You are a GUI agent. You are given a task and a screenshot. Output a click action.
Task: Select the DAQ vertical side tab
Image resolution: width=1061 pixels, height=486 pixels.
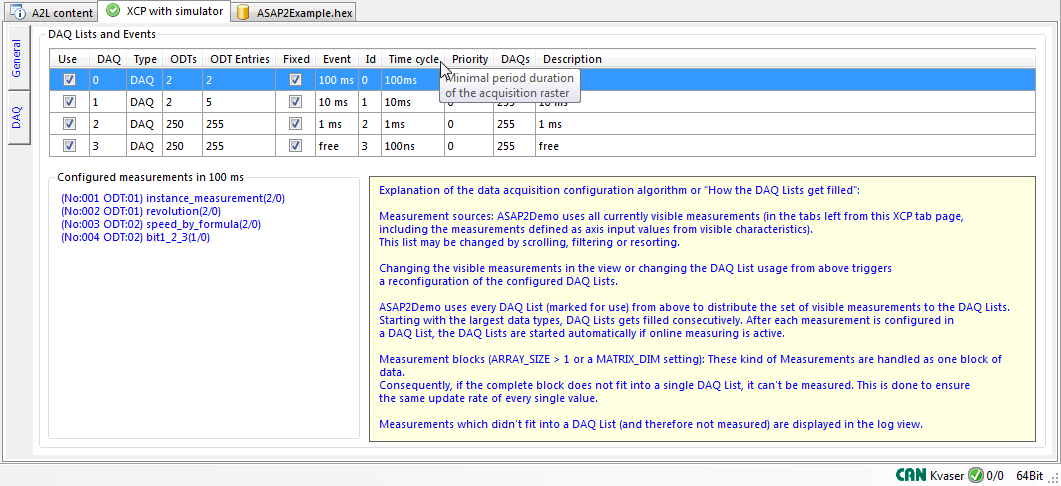coord(17,118)
